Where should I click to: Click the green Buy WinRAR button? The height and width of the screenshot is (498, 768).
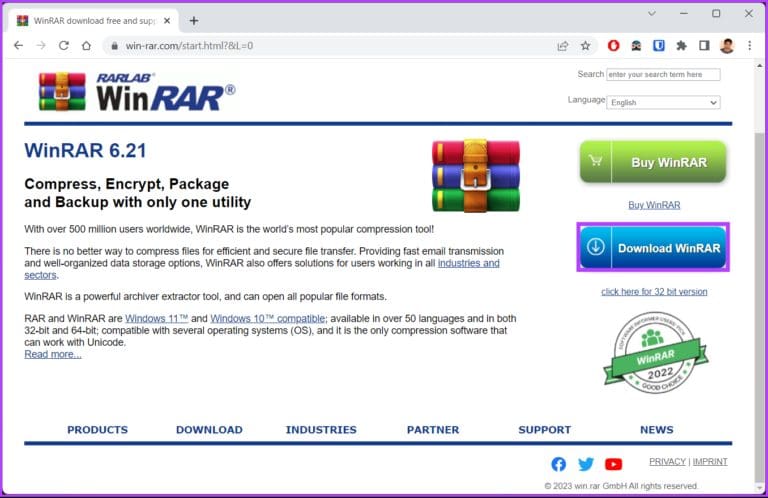click(653, 162)
